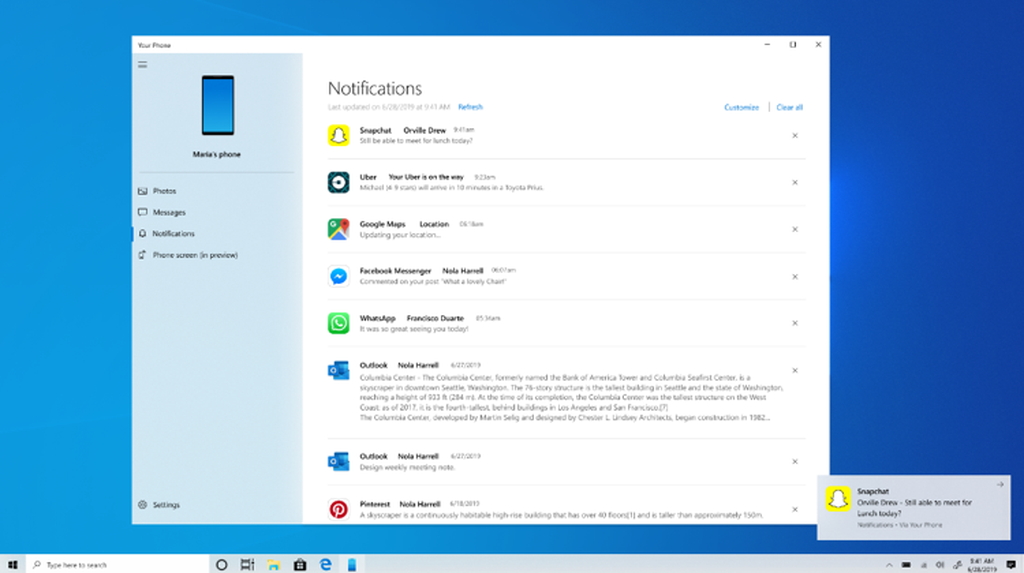Viewport: 1024px width, 573px height.
Task: Open the Customize notifications link
Action: click(x=741, y=107)
